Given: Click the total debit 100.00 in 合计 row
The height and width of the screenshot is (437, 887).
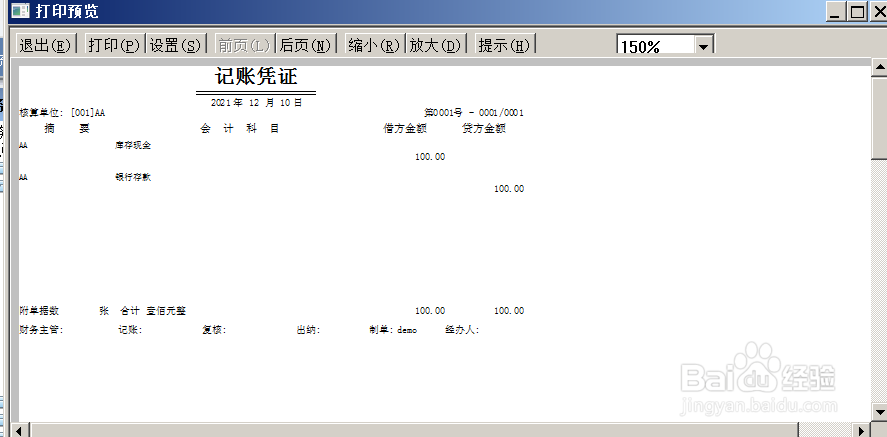Looking at the screenshot, I should coord(430,311).
